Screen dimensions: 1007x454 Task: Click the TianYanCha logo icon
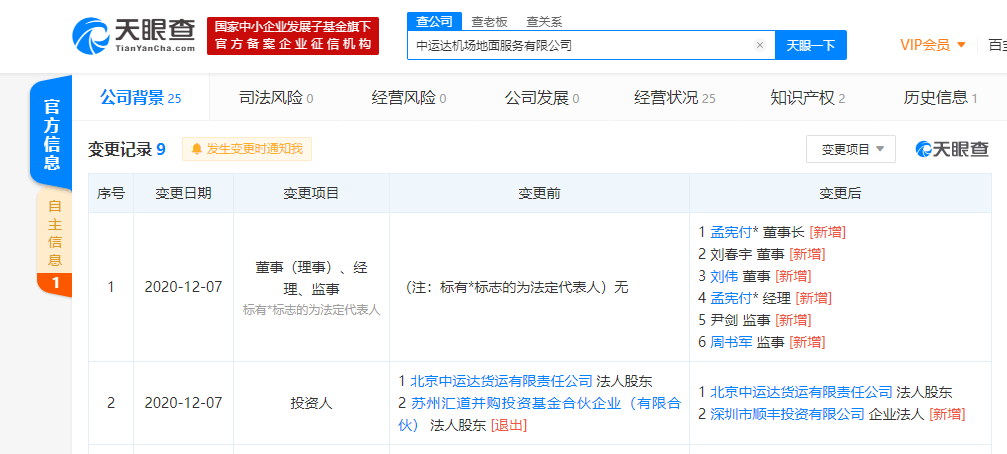point(90,36)
